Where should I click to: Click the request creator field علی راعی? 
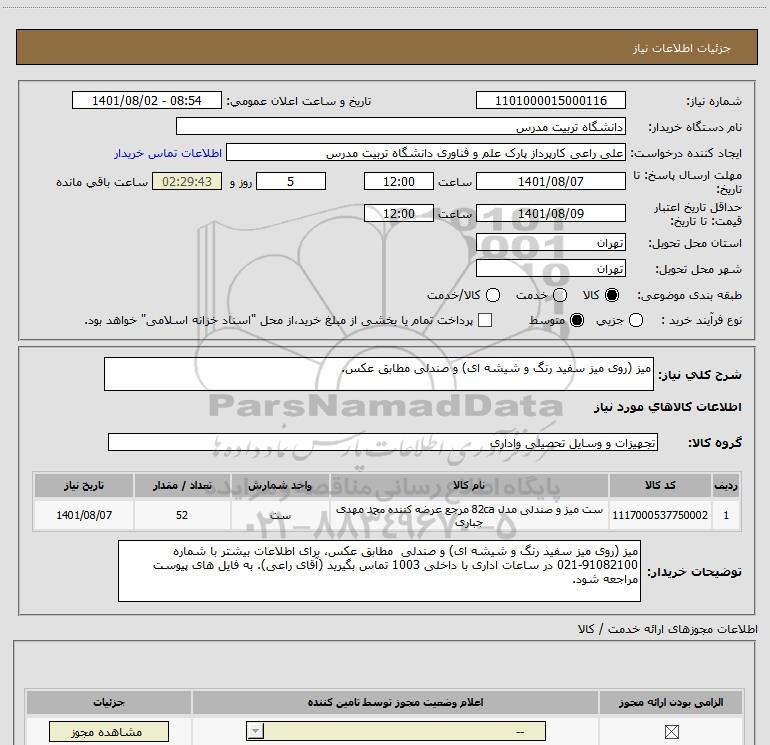[426, 152]
